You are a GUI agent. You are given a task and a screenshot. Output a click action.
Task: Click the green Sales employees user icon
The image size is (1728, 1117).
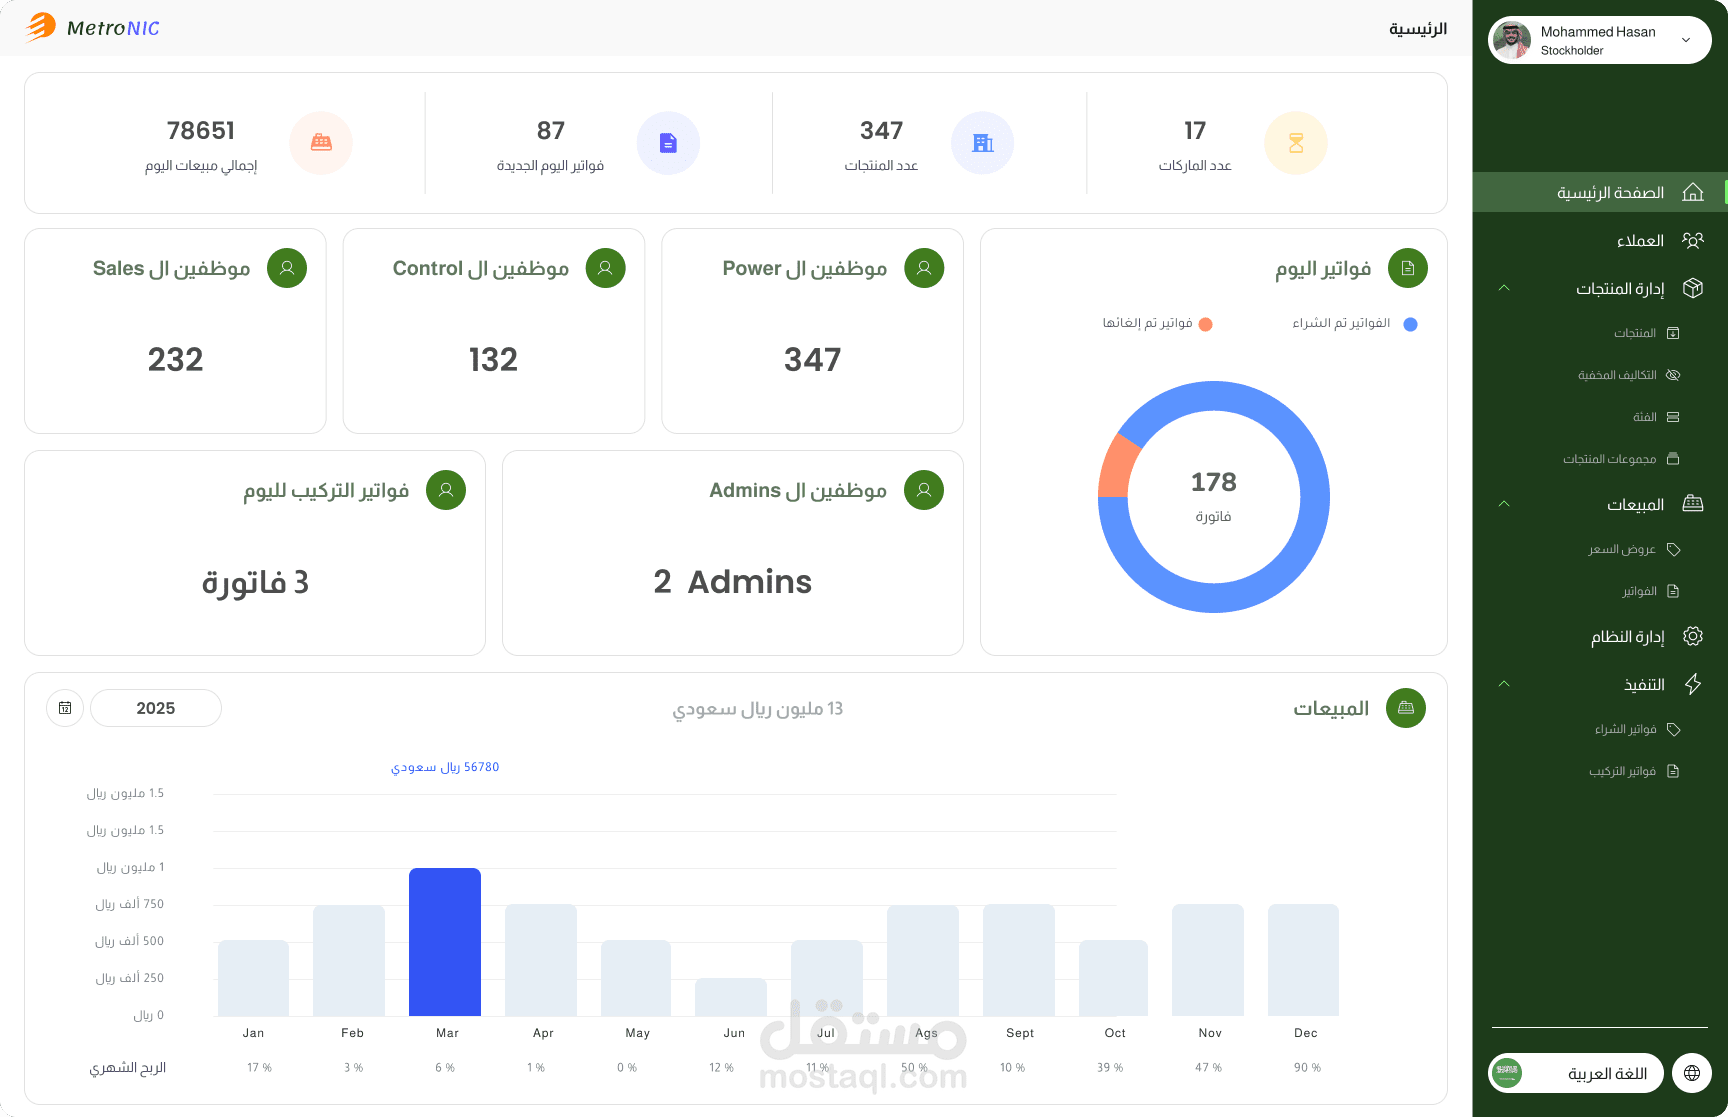[x=287, y=268]
